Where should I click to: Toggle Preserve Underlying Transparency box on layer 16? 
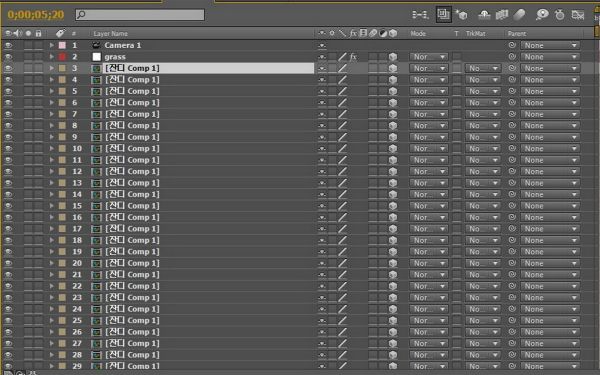[457, 217]
